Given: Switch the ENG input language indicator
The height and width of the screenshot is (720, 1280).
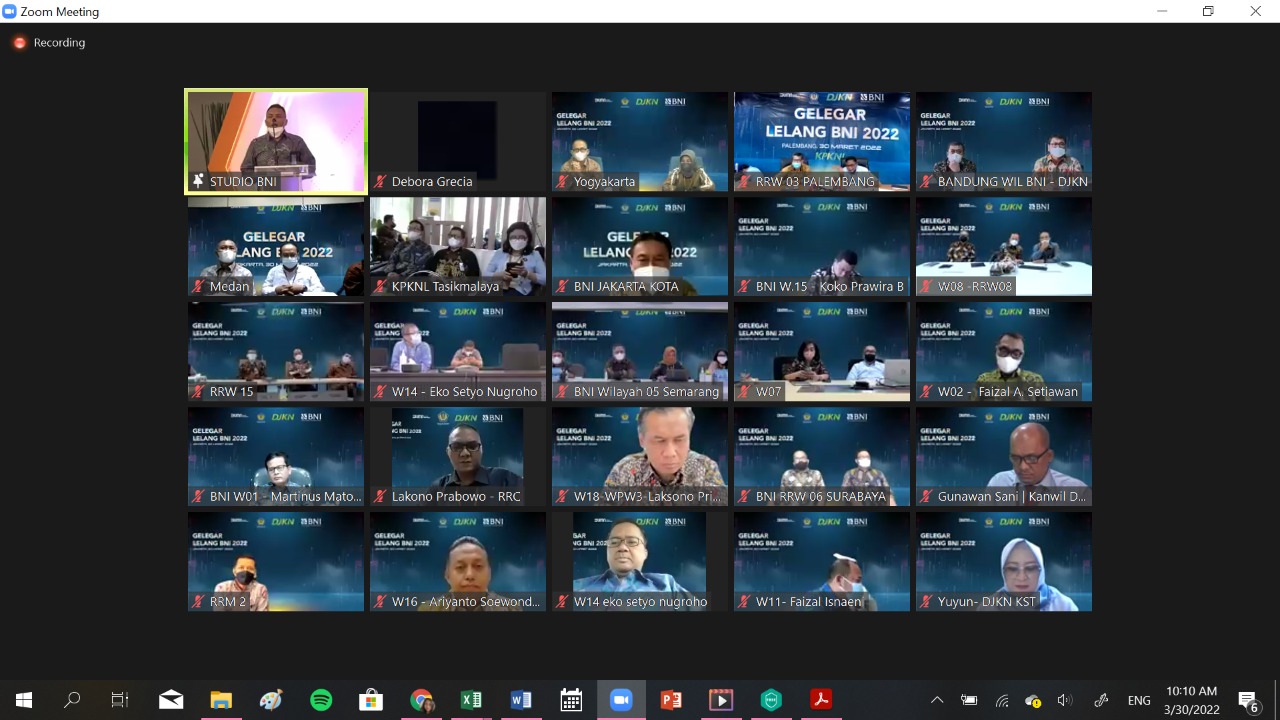Looking at the screenshot, I should click(1139, 700).
